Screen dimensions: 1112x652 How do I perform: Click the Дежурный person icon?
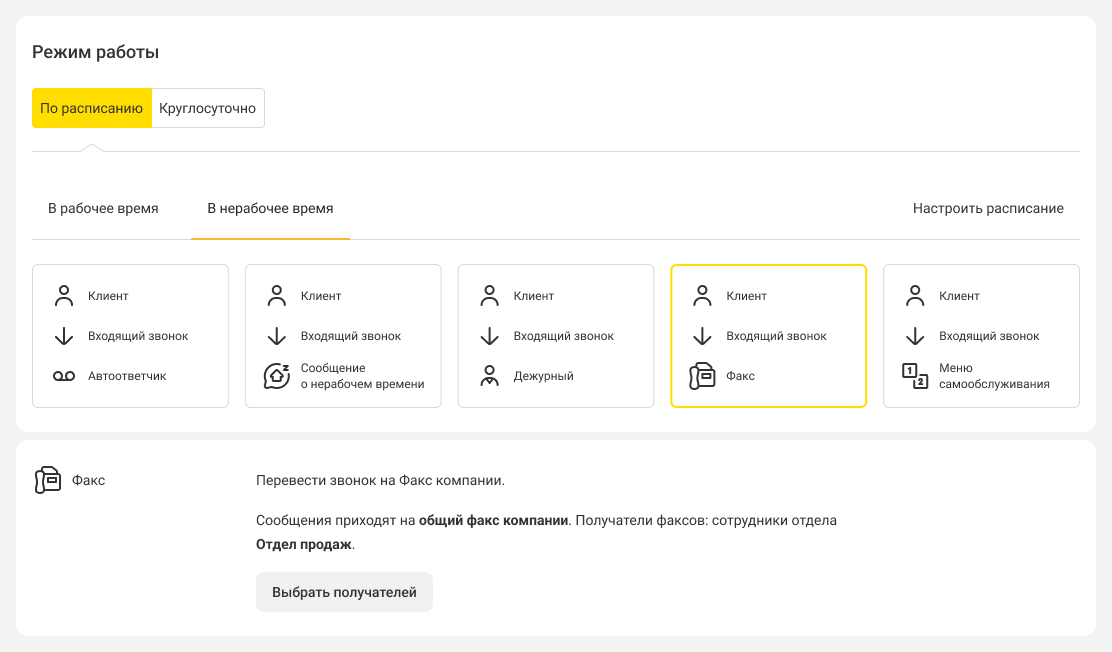coord(489,376)
